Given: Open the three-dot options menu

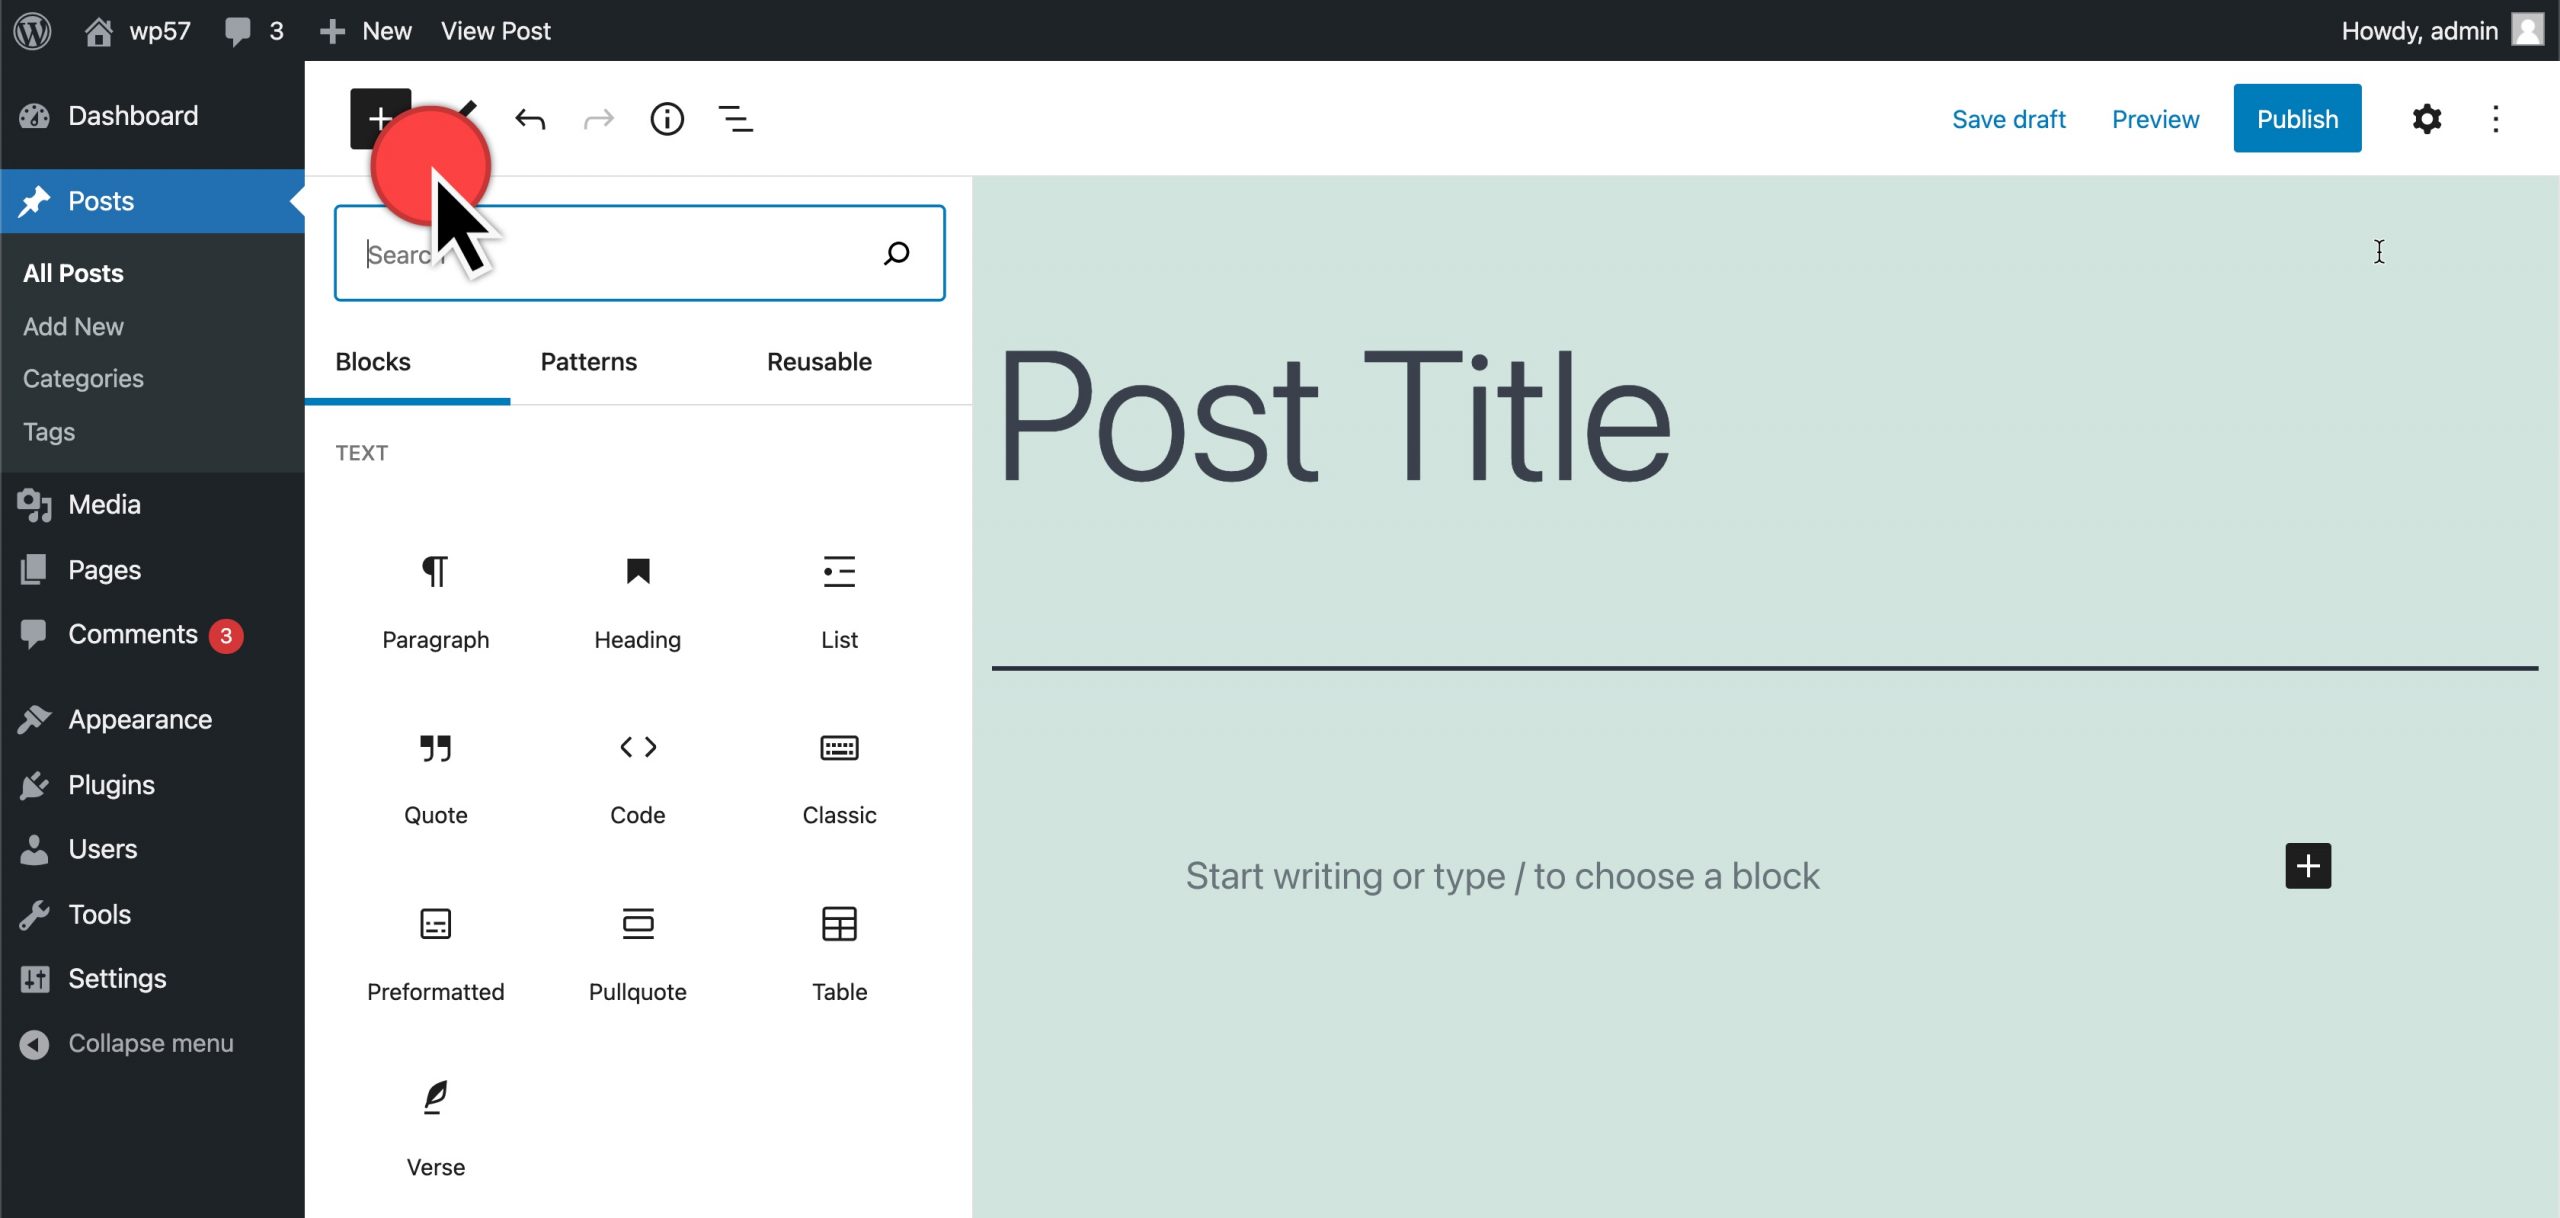Looking at the screenshot, I should [x=2496, y=119].
